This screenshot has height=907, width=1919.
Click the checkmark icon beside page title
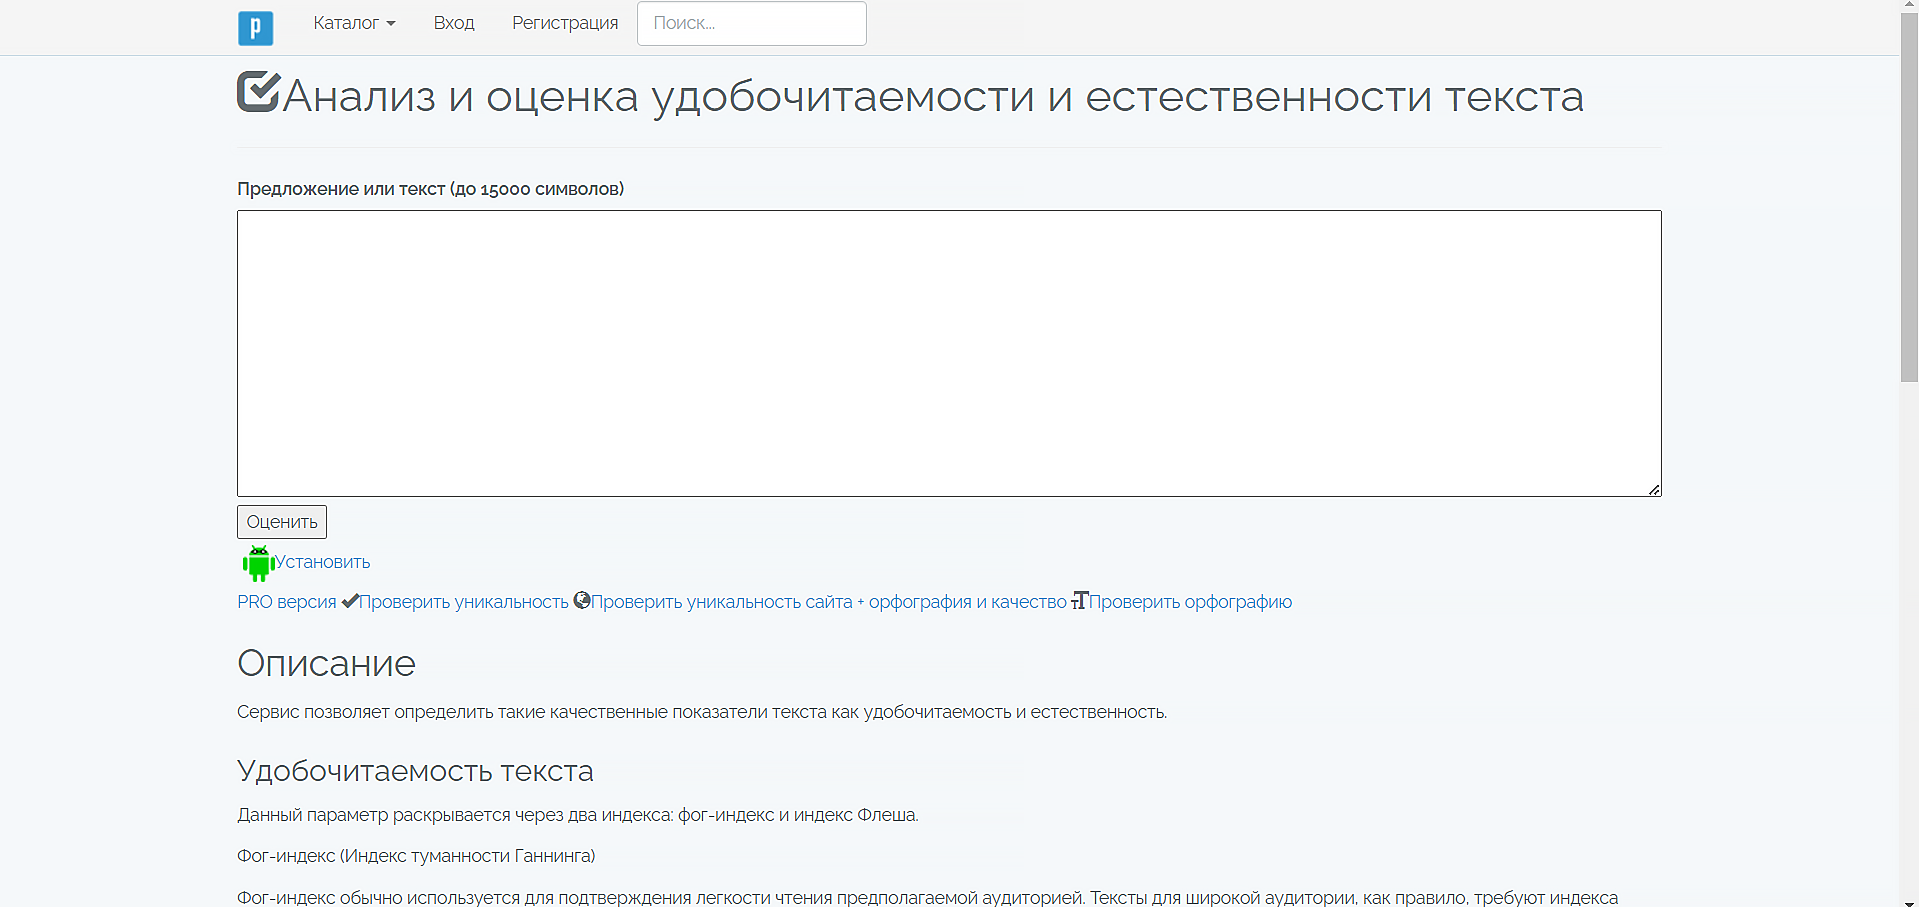pos(258,93)
